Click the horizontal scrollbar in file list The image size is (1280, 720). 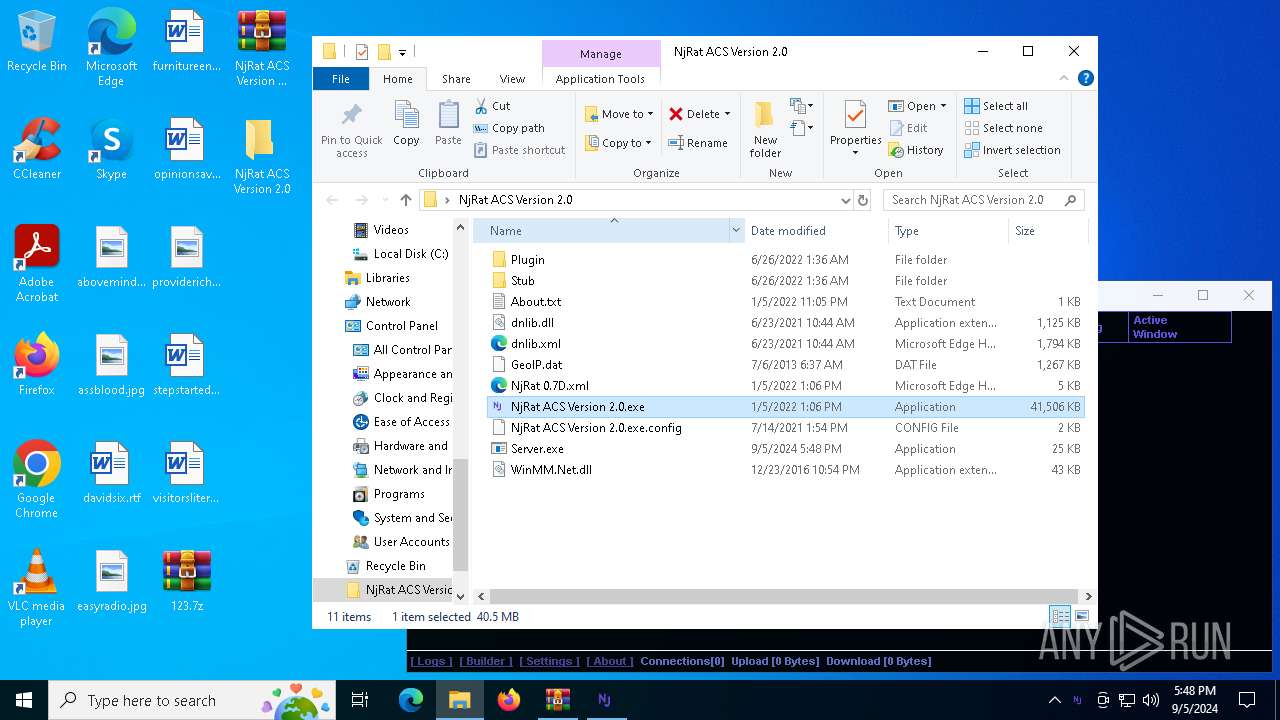(783, 597)
